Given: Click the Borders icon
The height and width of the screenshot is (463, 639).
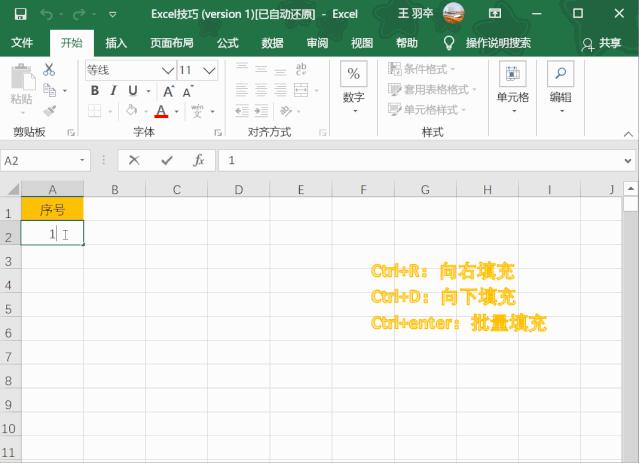Looking at the screenshot, I should click(x=95, y=110).
